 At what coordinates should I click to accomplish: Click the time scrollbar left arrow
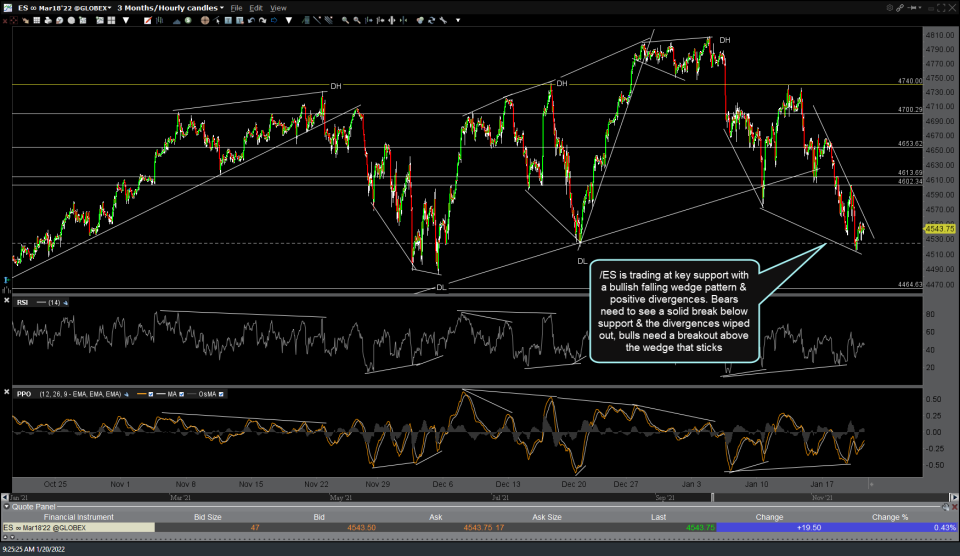(x=5, y=497)
